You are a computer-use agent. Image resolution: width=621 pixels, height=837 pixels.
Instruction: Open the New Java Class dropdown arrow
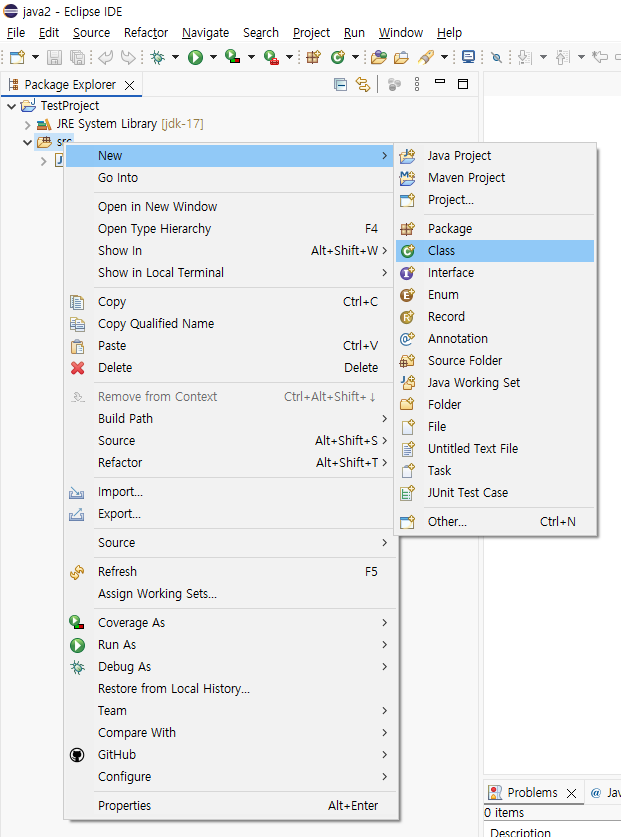click(x=355, y=57)
